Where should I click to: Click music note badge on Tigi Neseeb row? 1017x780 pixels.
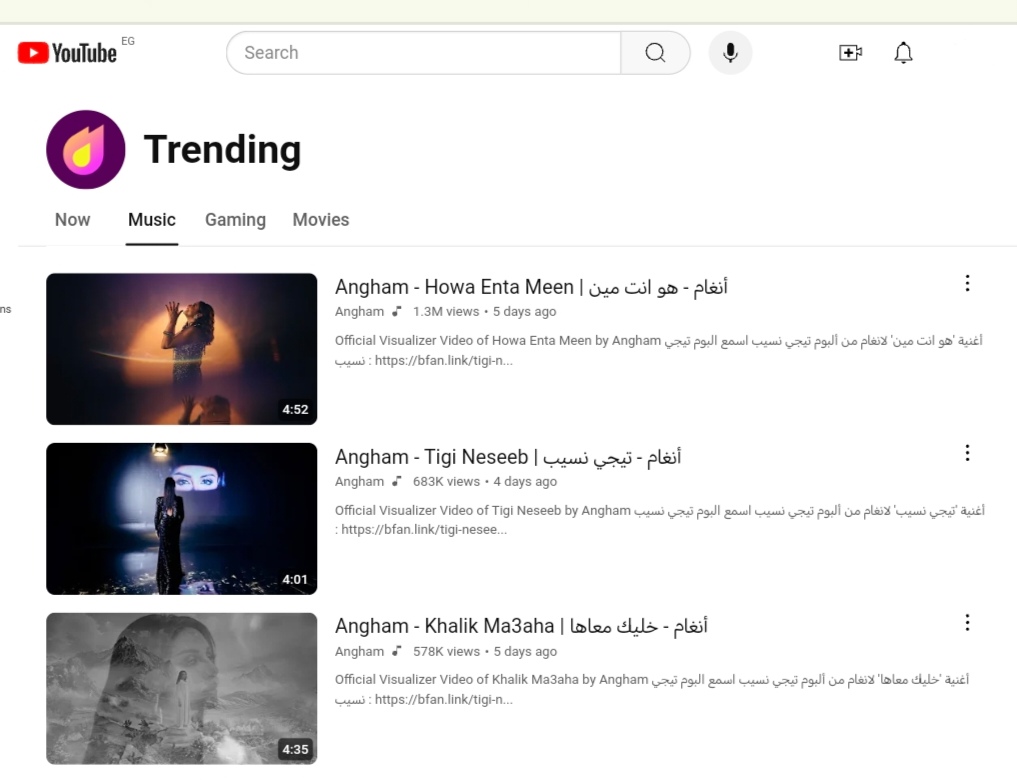click(x=397, y=481)
